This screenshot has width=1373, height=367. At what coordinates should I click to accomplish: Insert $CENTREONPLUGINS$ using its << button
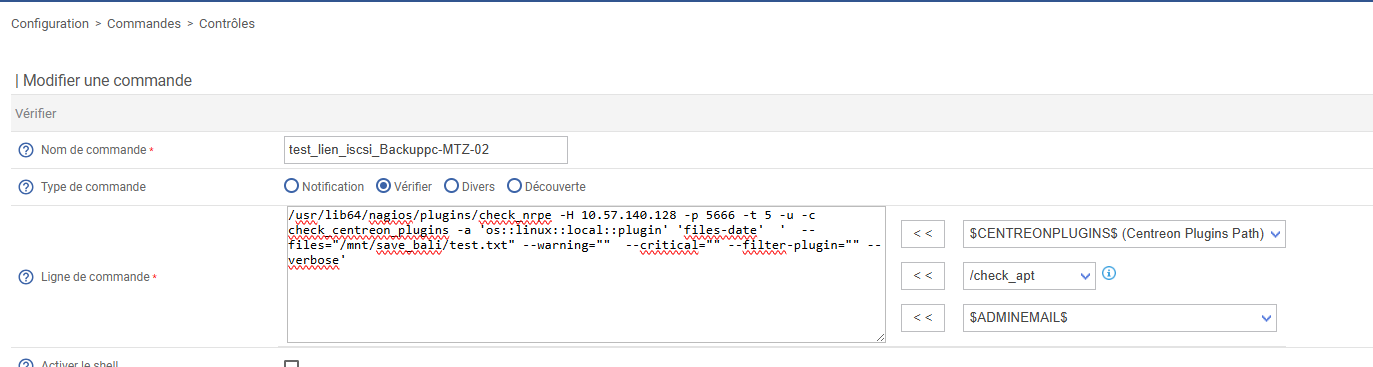pyautogui.click(x=923, y=234)
